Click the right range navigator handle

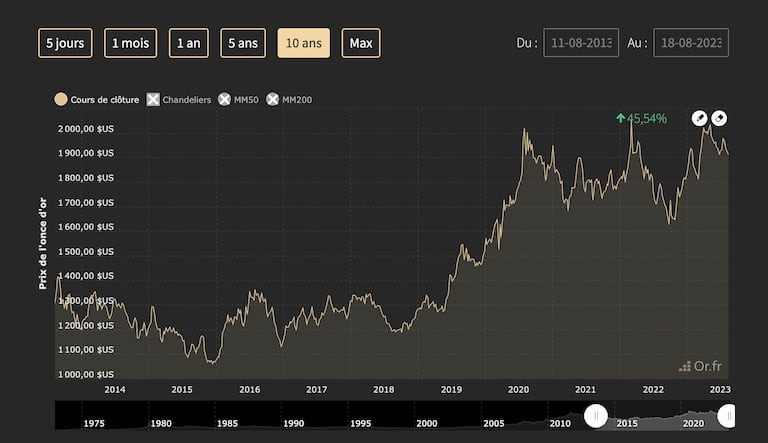coord(727,415)
